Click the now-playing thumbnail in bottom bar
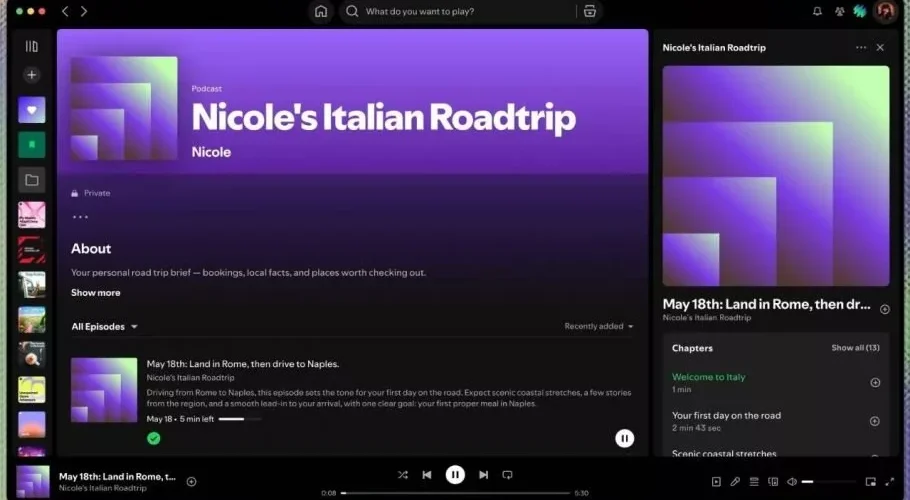 pos(33,481)
